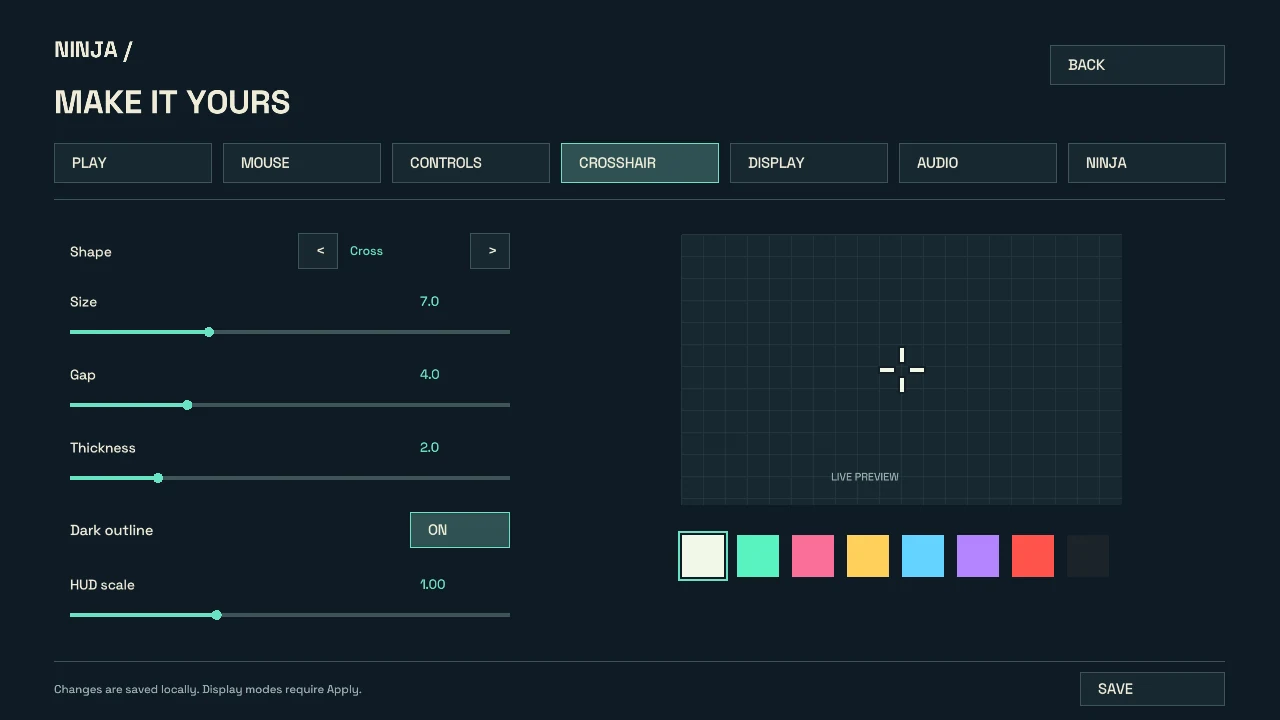This screenshot has height=720, width=1280.
Task: Pick the red color swatch
Action: click(1033, 556)
